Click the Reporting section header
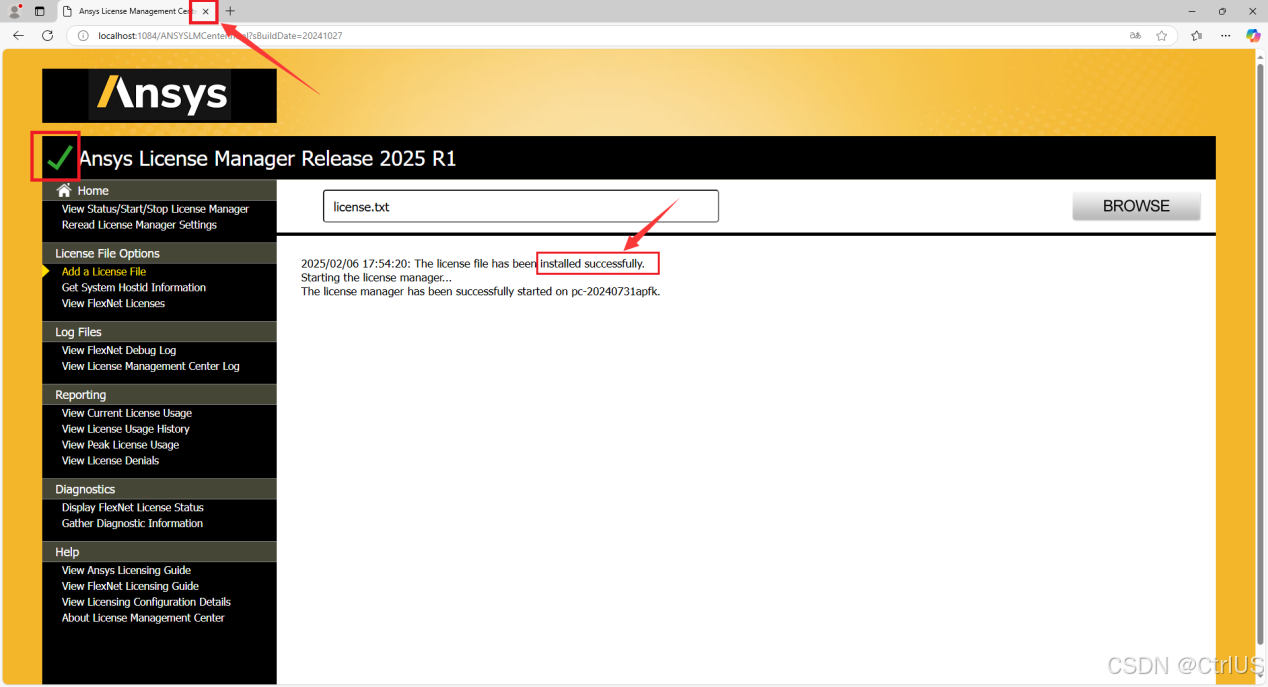The height and width of the screenshot is (687, 1268). coord(159,395)
